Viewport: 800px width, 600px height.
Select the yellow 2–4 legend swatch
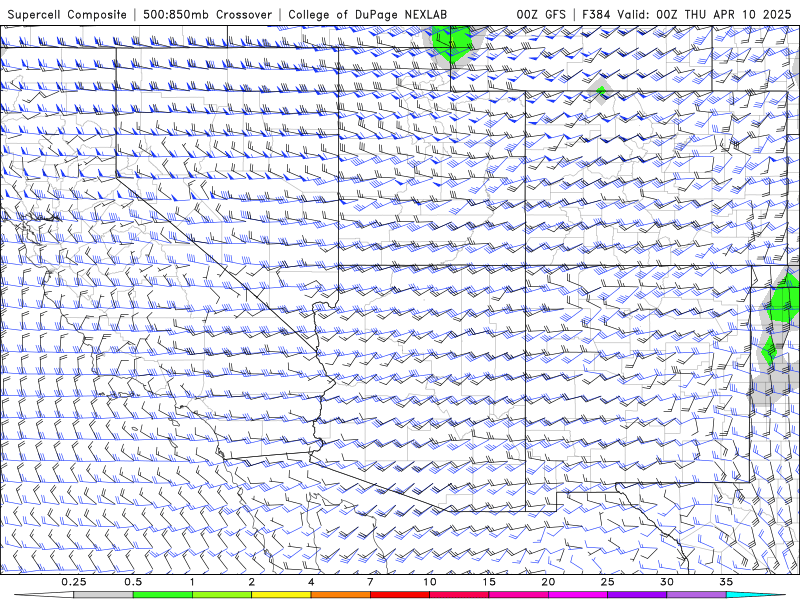[281, 595]
